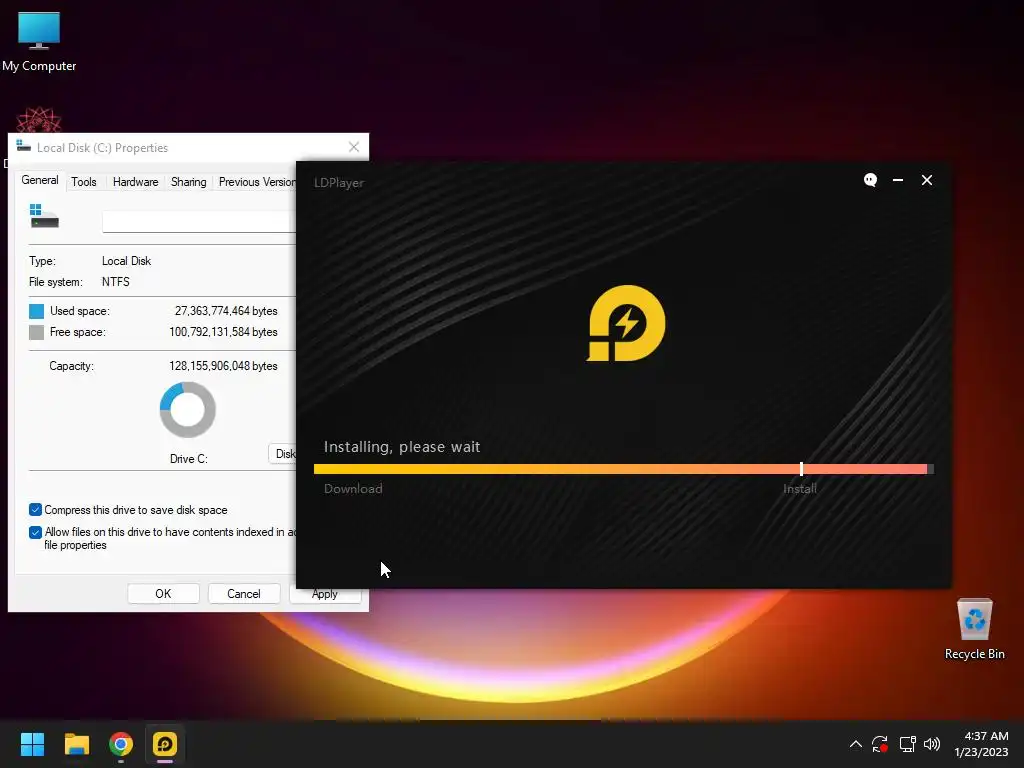Viewport: 1024px width, 768px height.
Task: Open the Windows Start menu
Action: coord(32,744)
